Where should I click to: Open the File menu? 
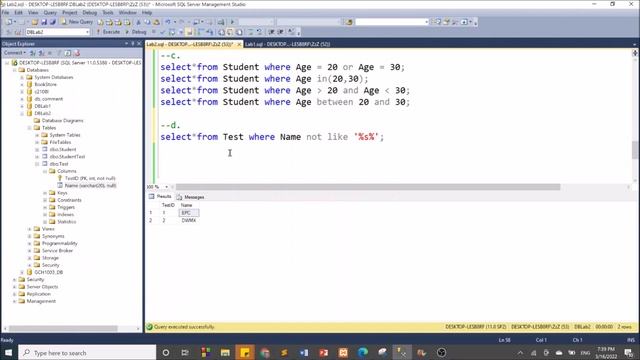pos(6,13)
